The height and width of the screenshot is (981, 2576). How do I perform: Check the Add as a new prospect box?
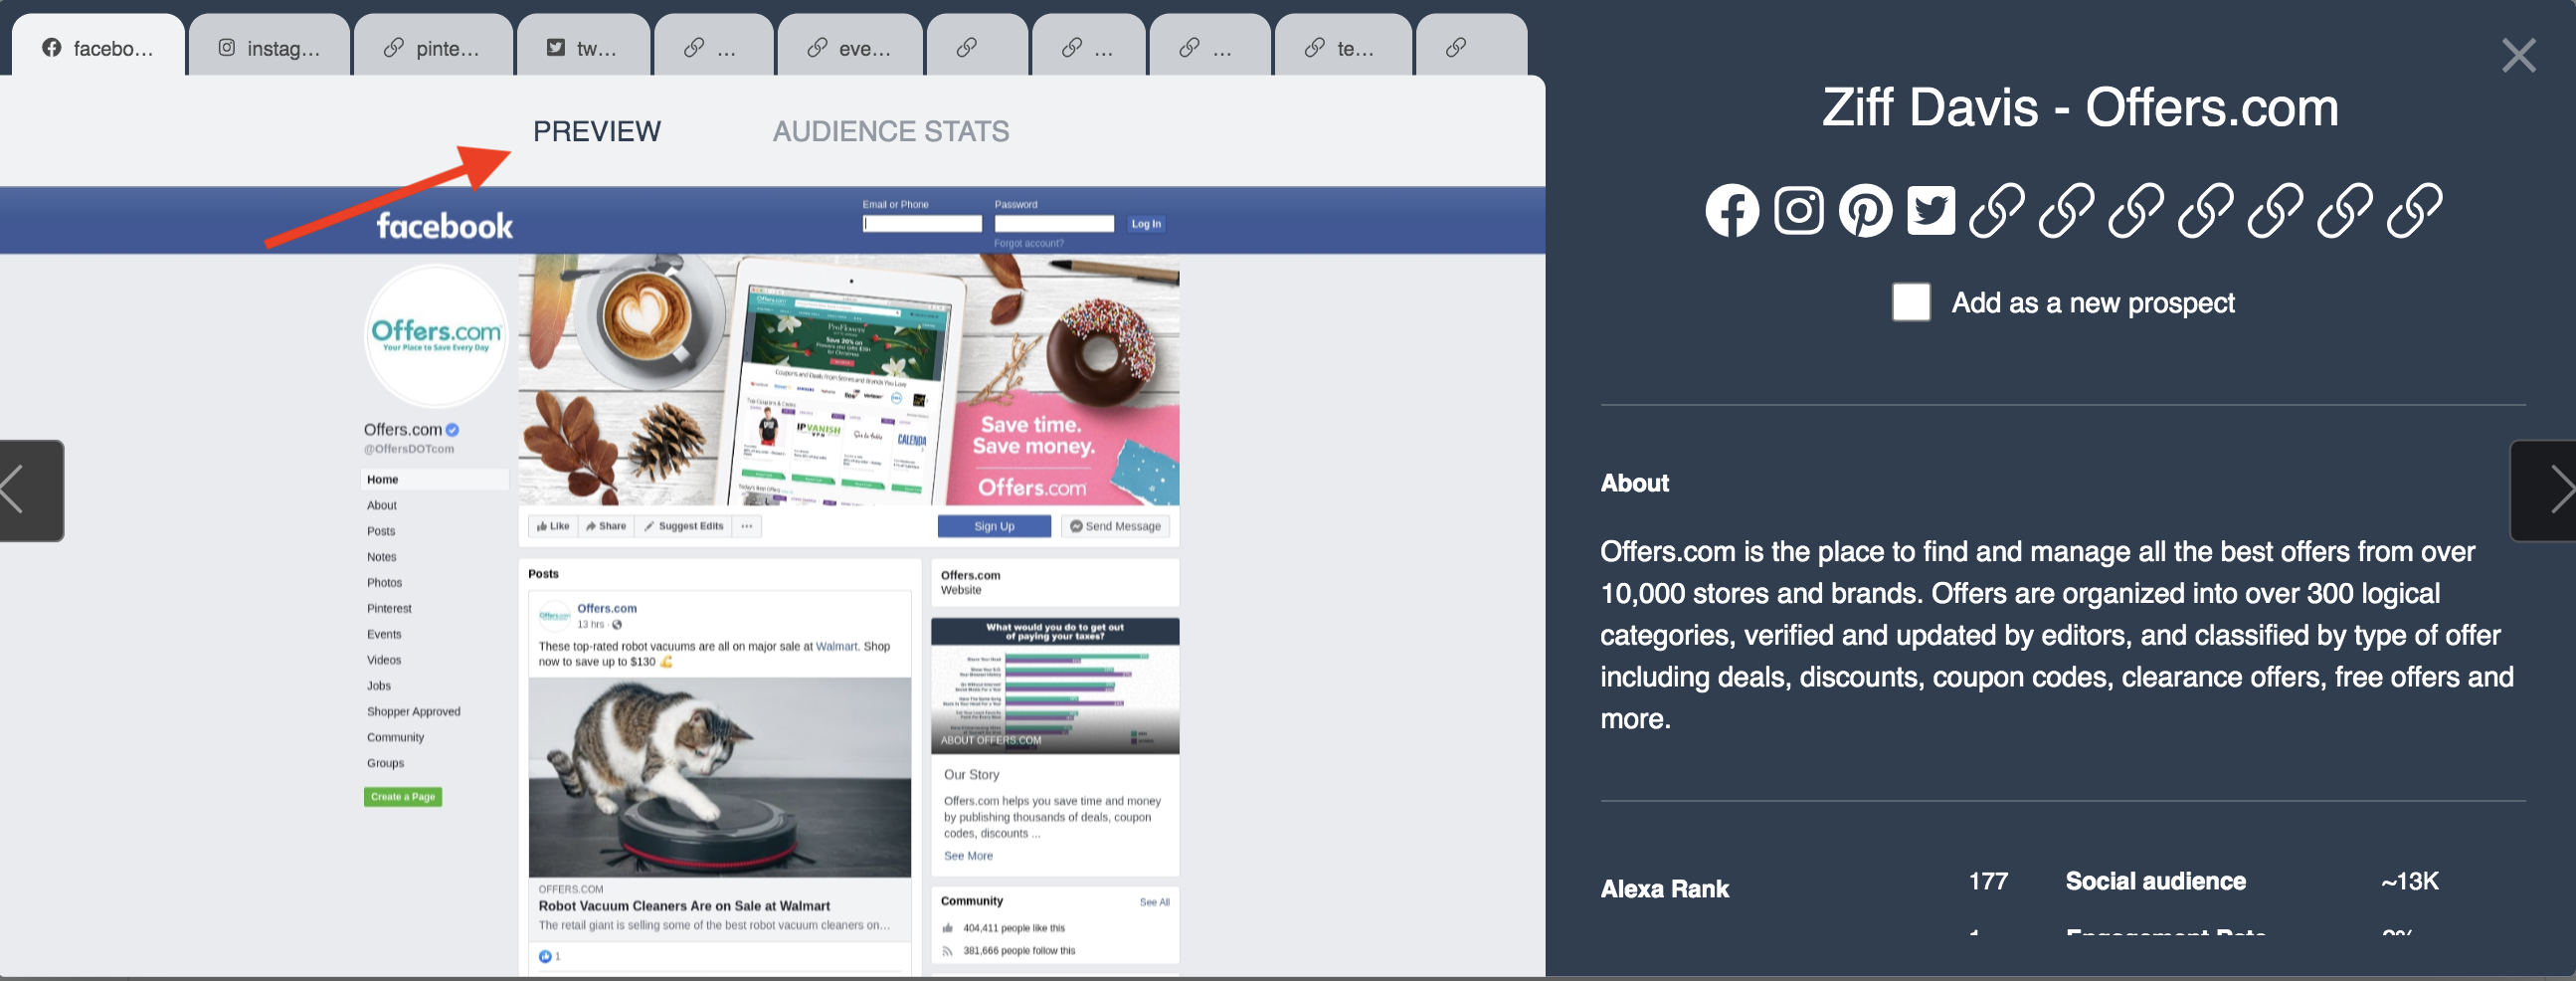pos(1910,302)
